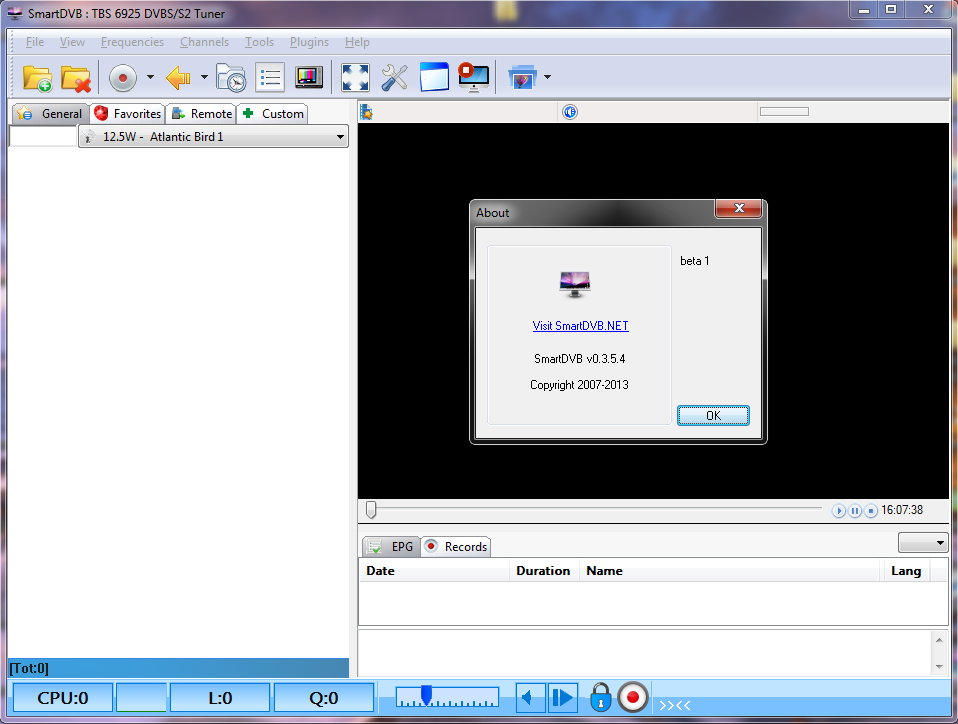Click the description pane scroll down arrow

pos(939,667)
